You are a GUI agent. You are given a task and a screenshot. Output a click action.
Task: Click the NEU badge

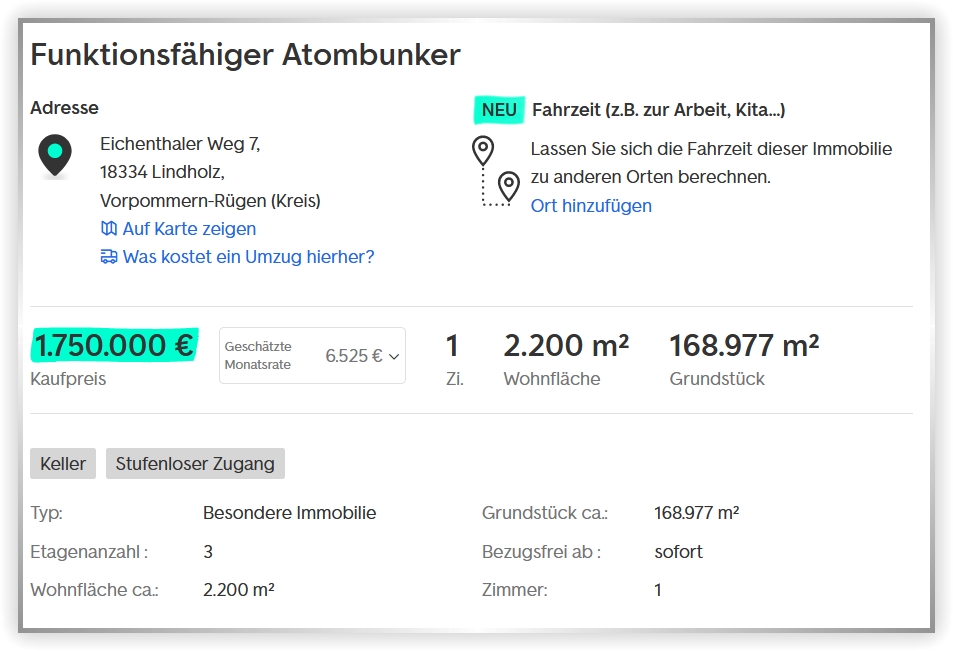[499, 109]
